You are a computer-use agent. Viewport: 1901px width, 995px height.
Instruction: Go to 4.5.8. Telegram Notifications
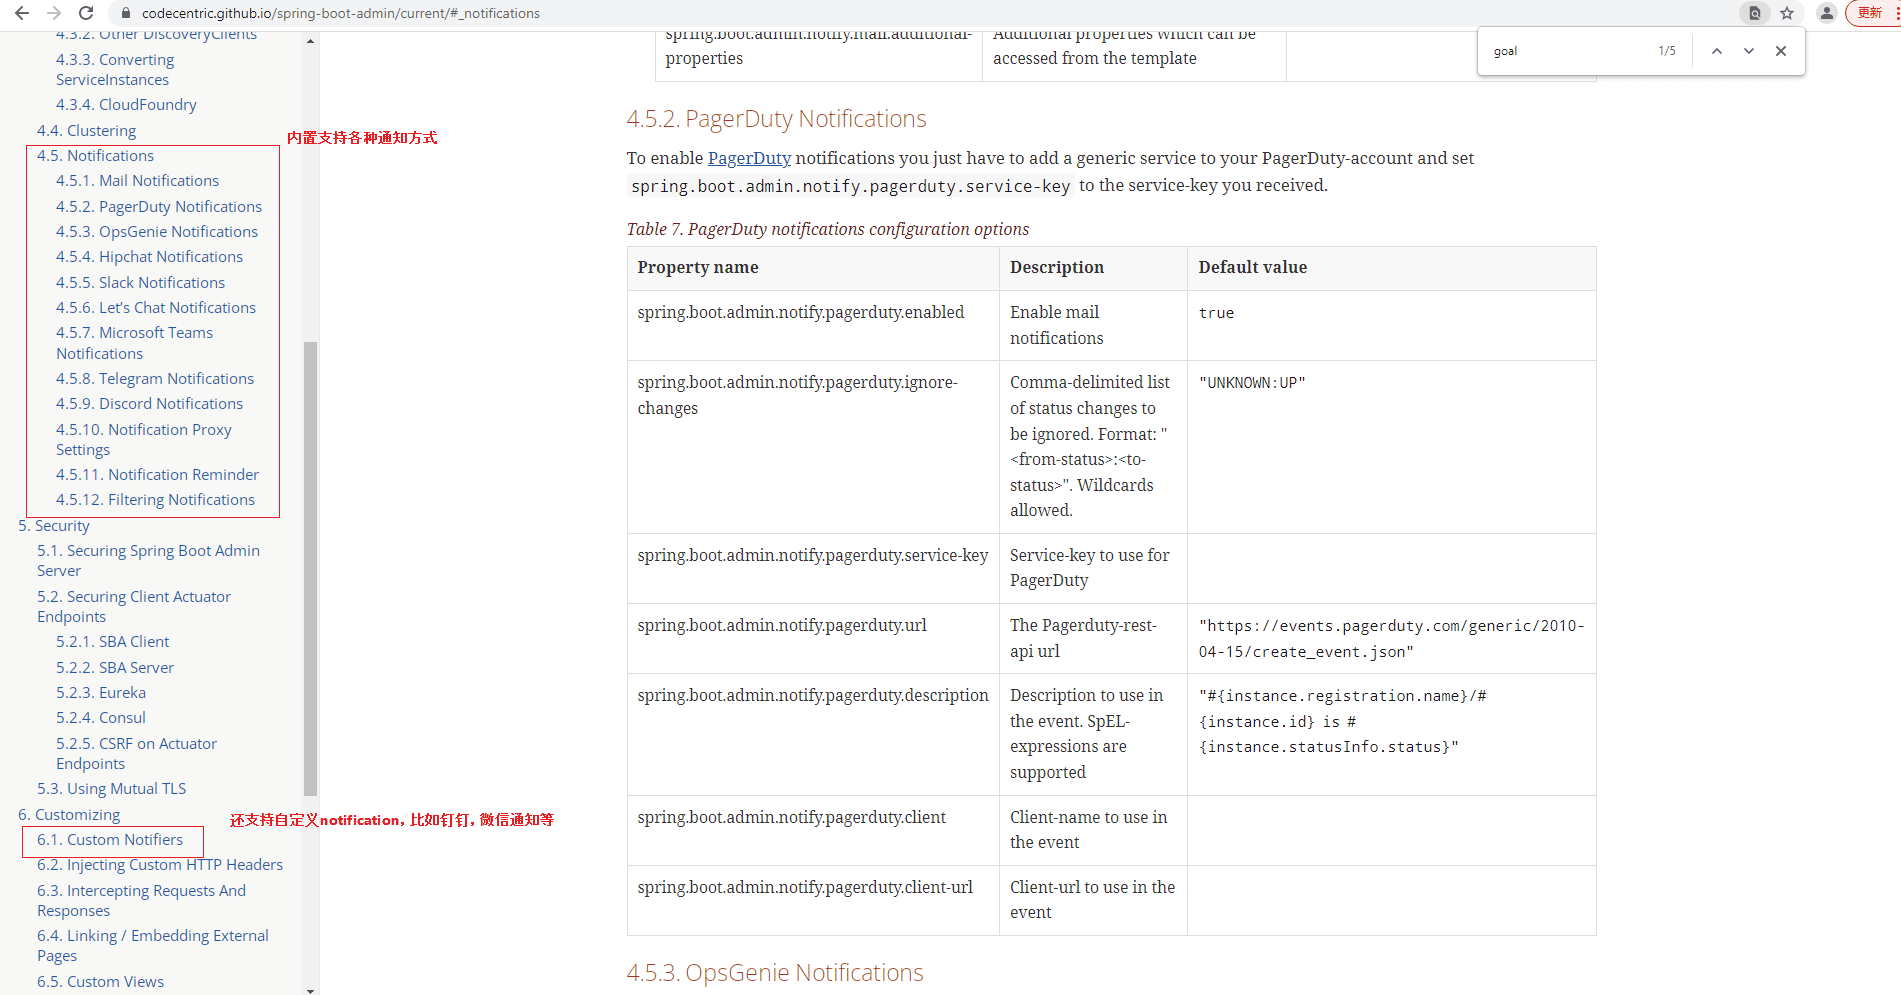[x=155, y=379]
